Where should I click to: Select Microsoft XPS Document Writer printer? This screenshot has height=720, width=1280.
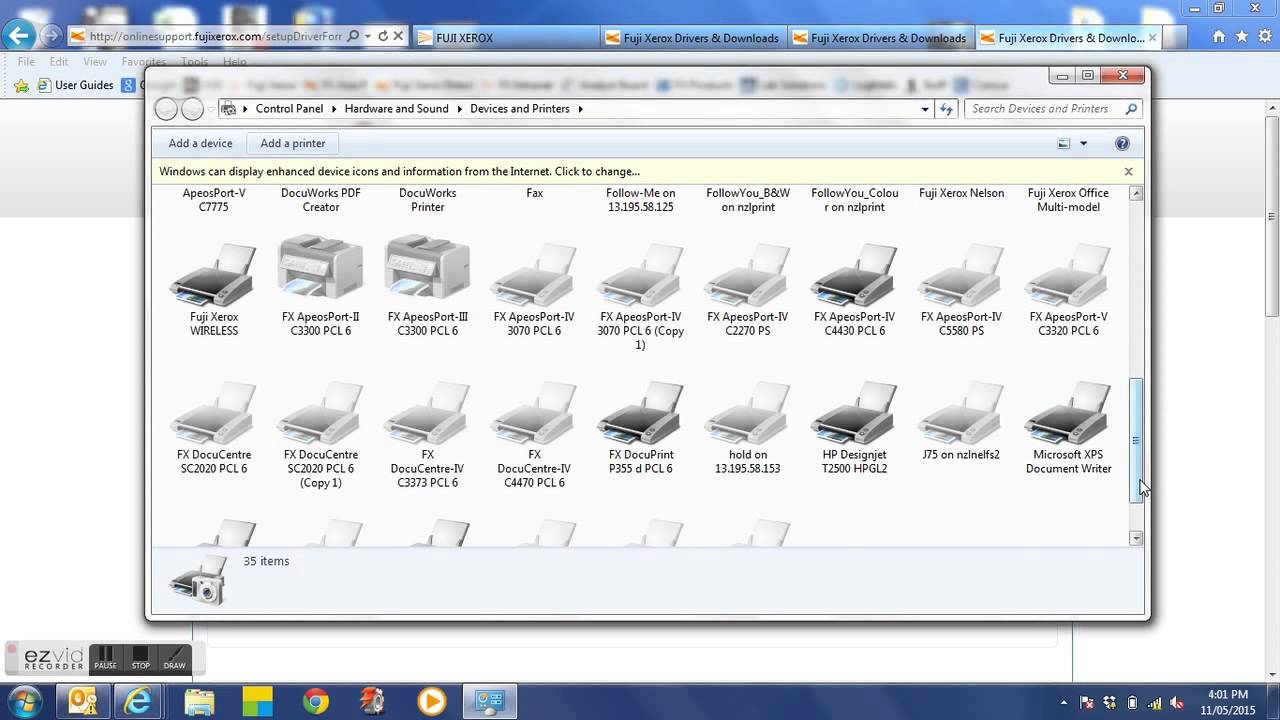click(x=1068, y=427)
